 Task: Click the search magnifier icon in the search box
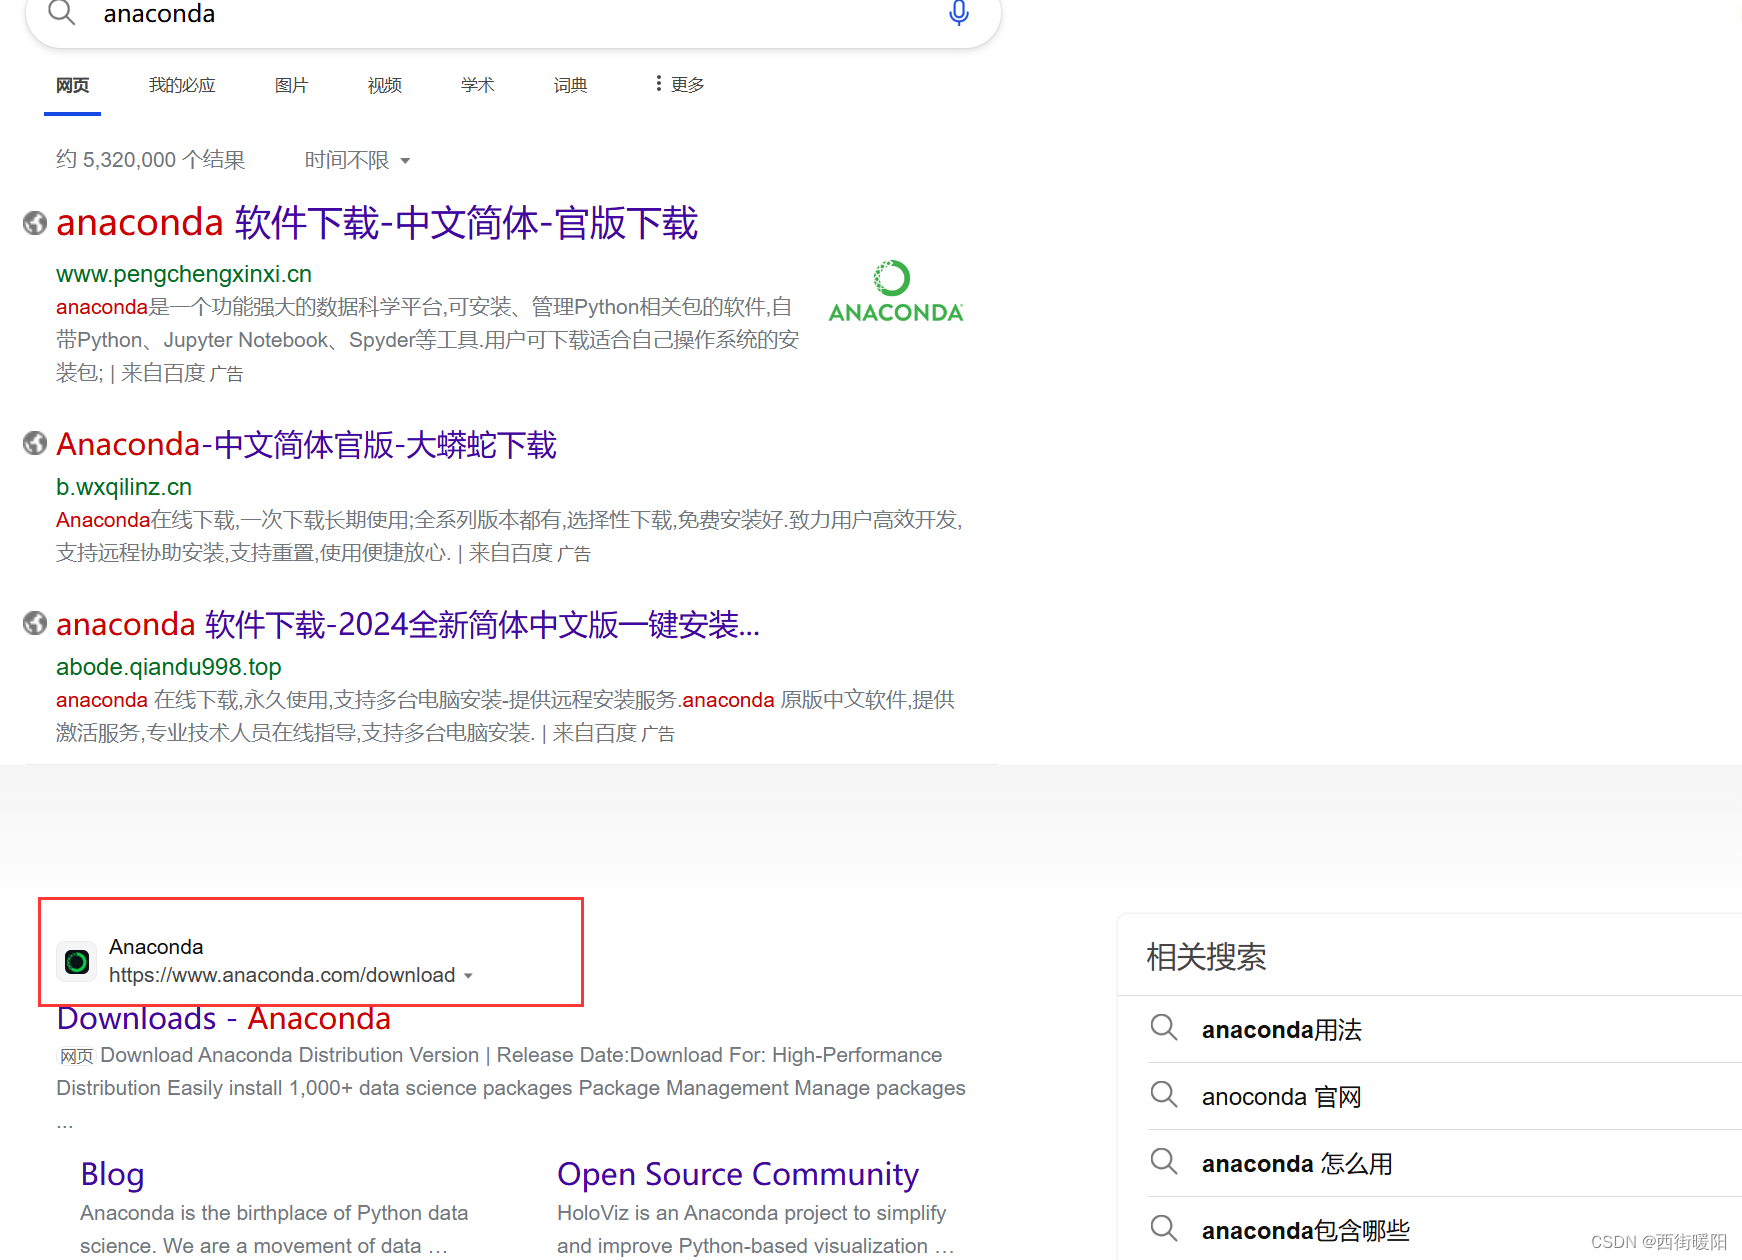coord(62,13)
